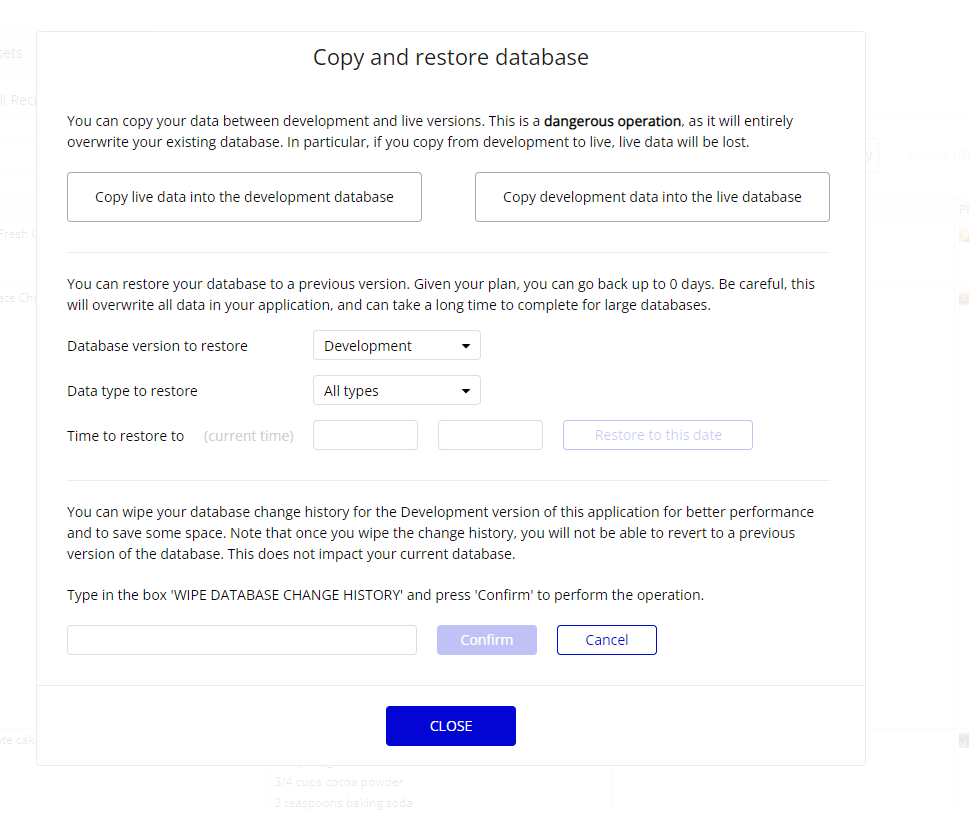This screenshot has width=969, height=814.
Task: Click the (current time) placeholder text
Action: pyautogui.click(x=248, y=436)
